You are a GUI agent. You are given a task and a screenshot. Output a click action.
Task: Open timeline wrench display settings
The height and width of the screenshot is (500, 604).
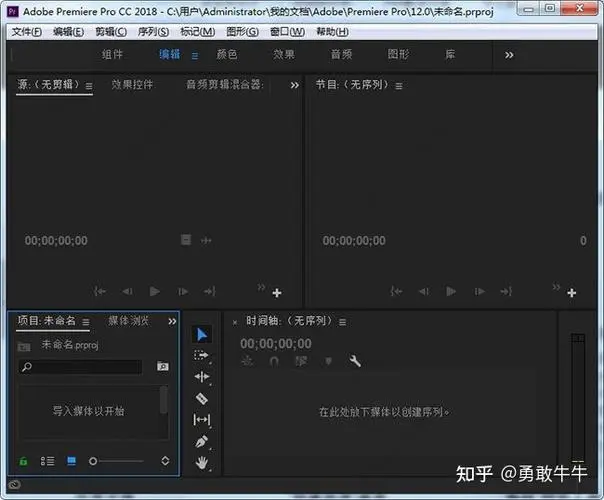(x=355, y=361)
